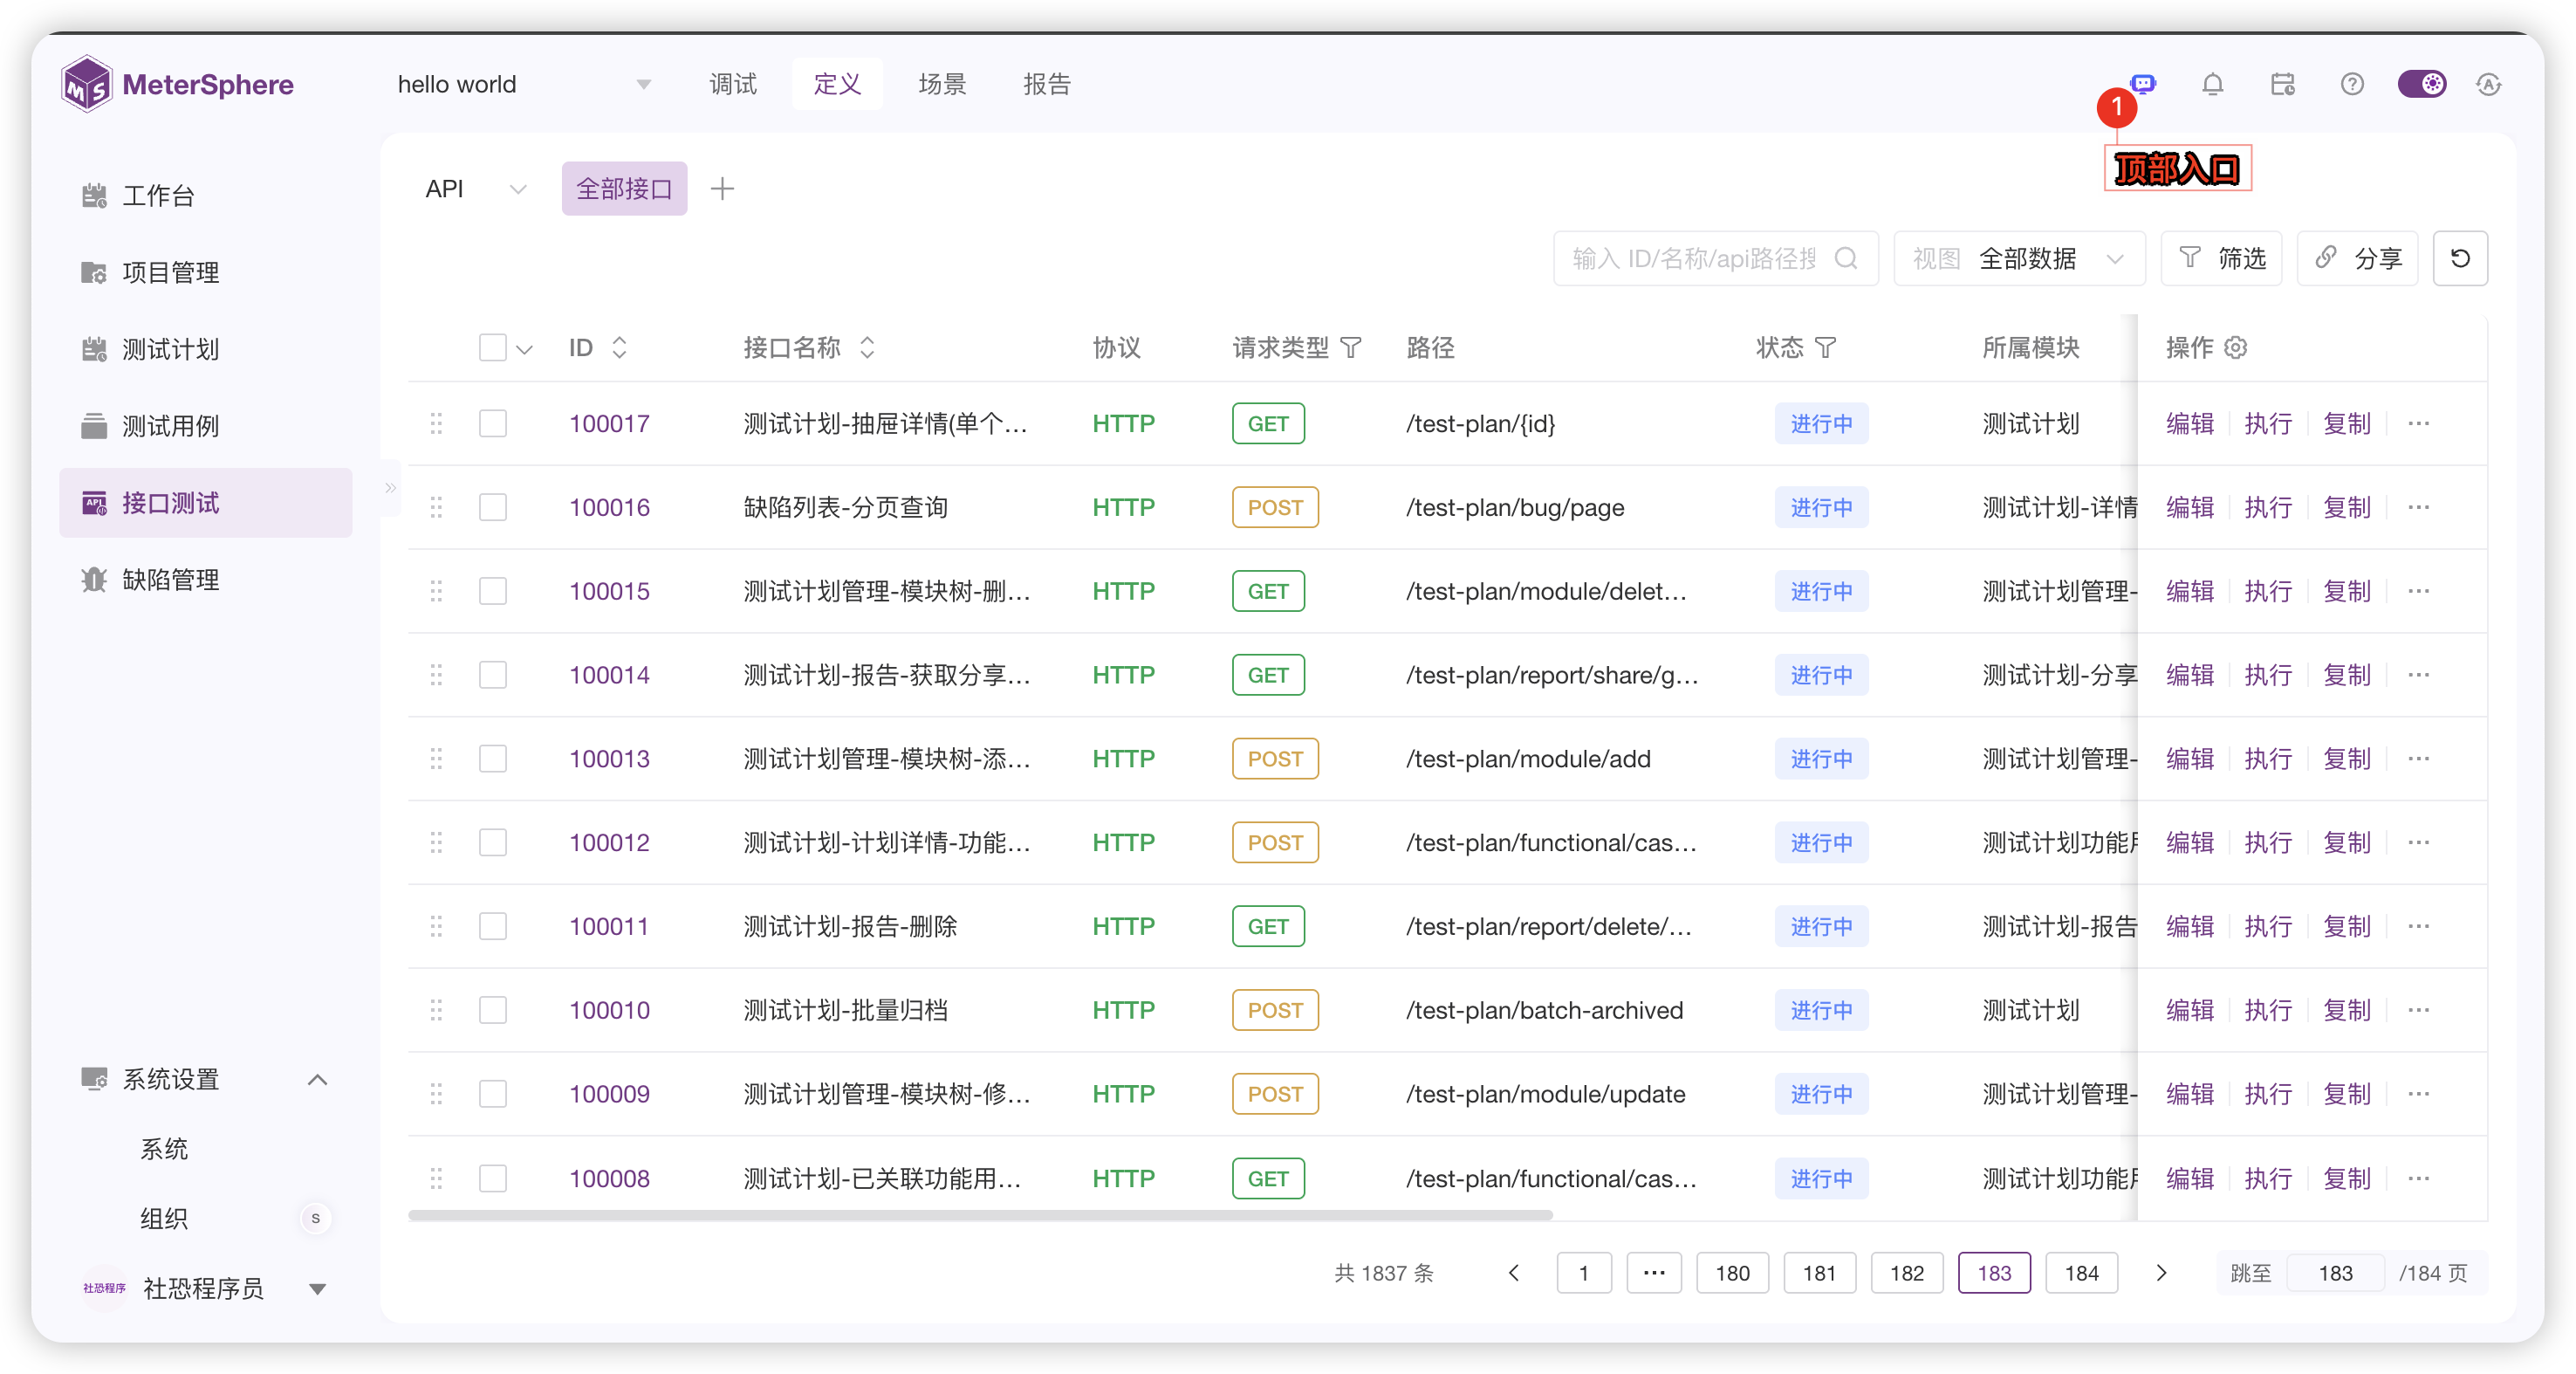
Task: Click the search magnifier icon
Action: click(x=1846, y=259)
